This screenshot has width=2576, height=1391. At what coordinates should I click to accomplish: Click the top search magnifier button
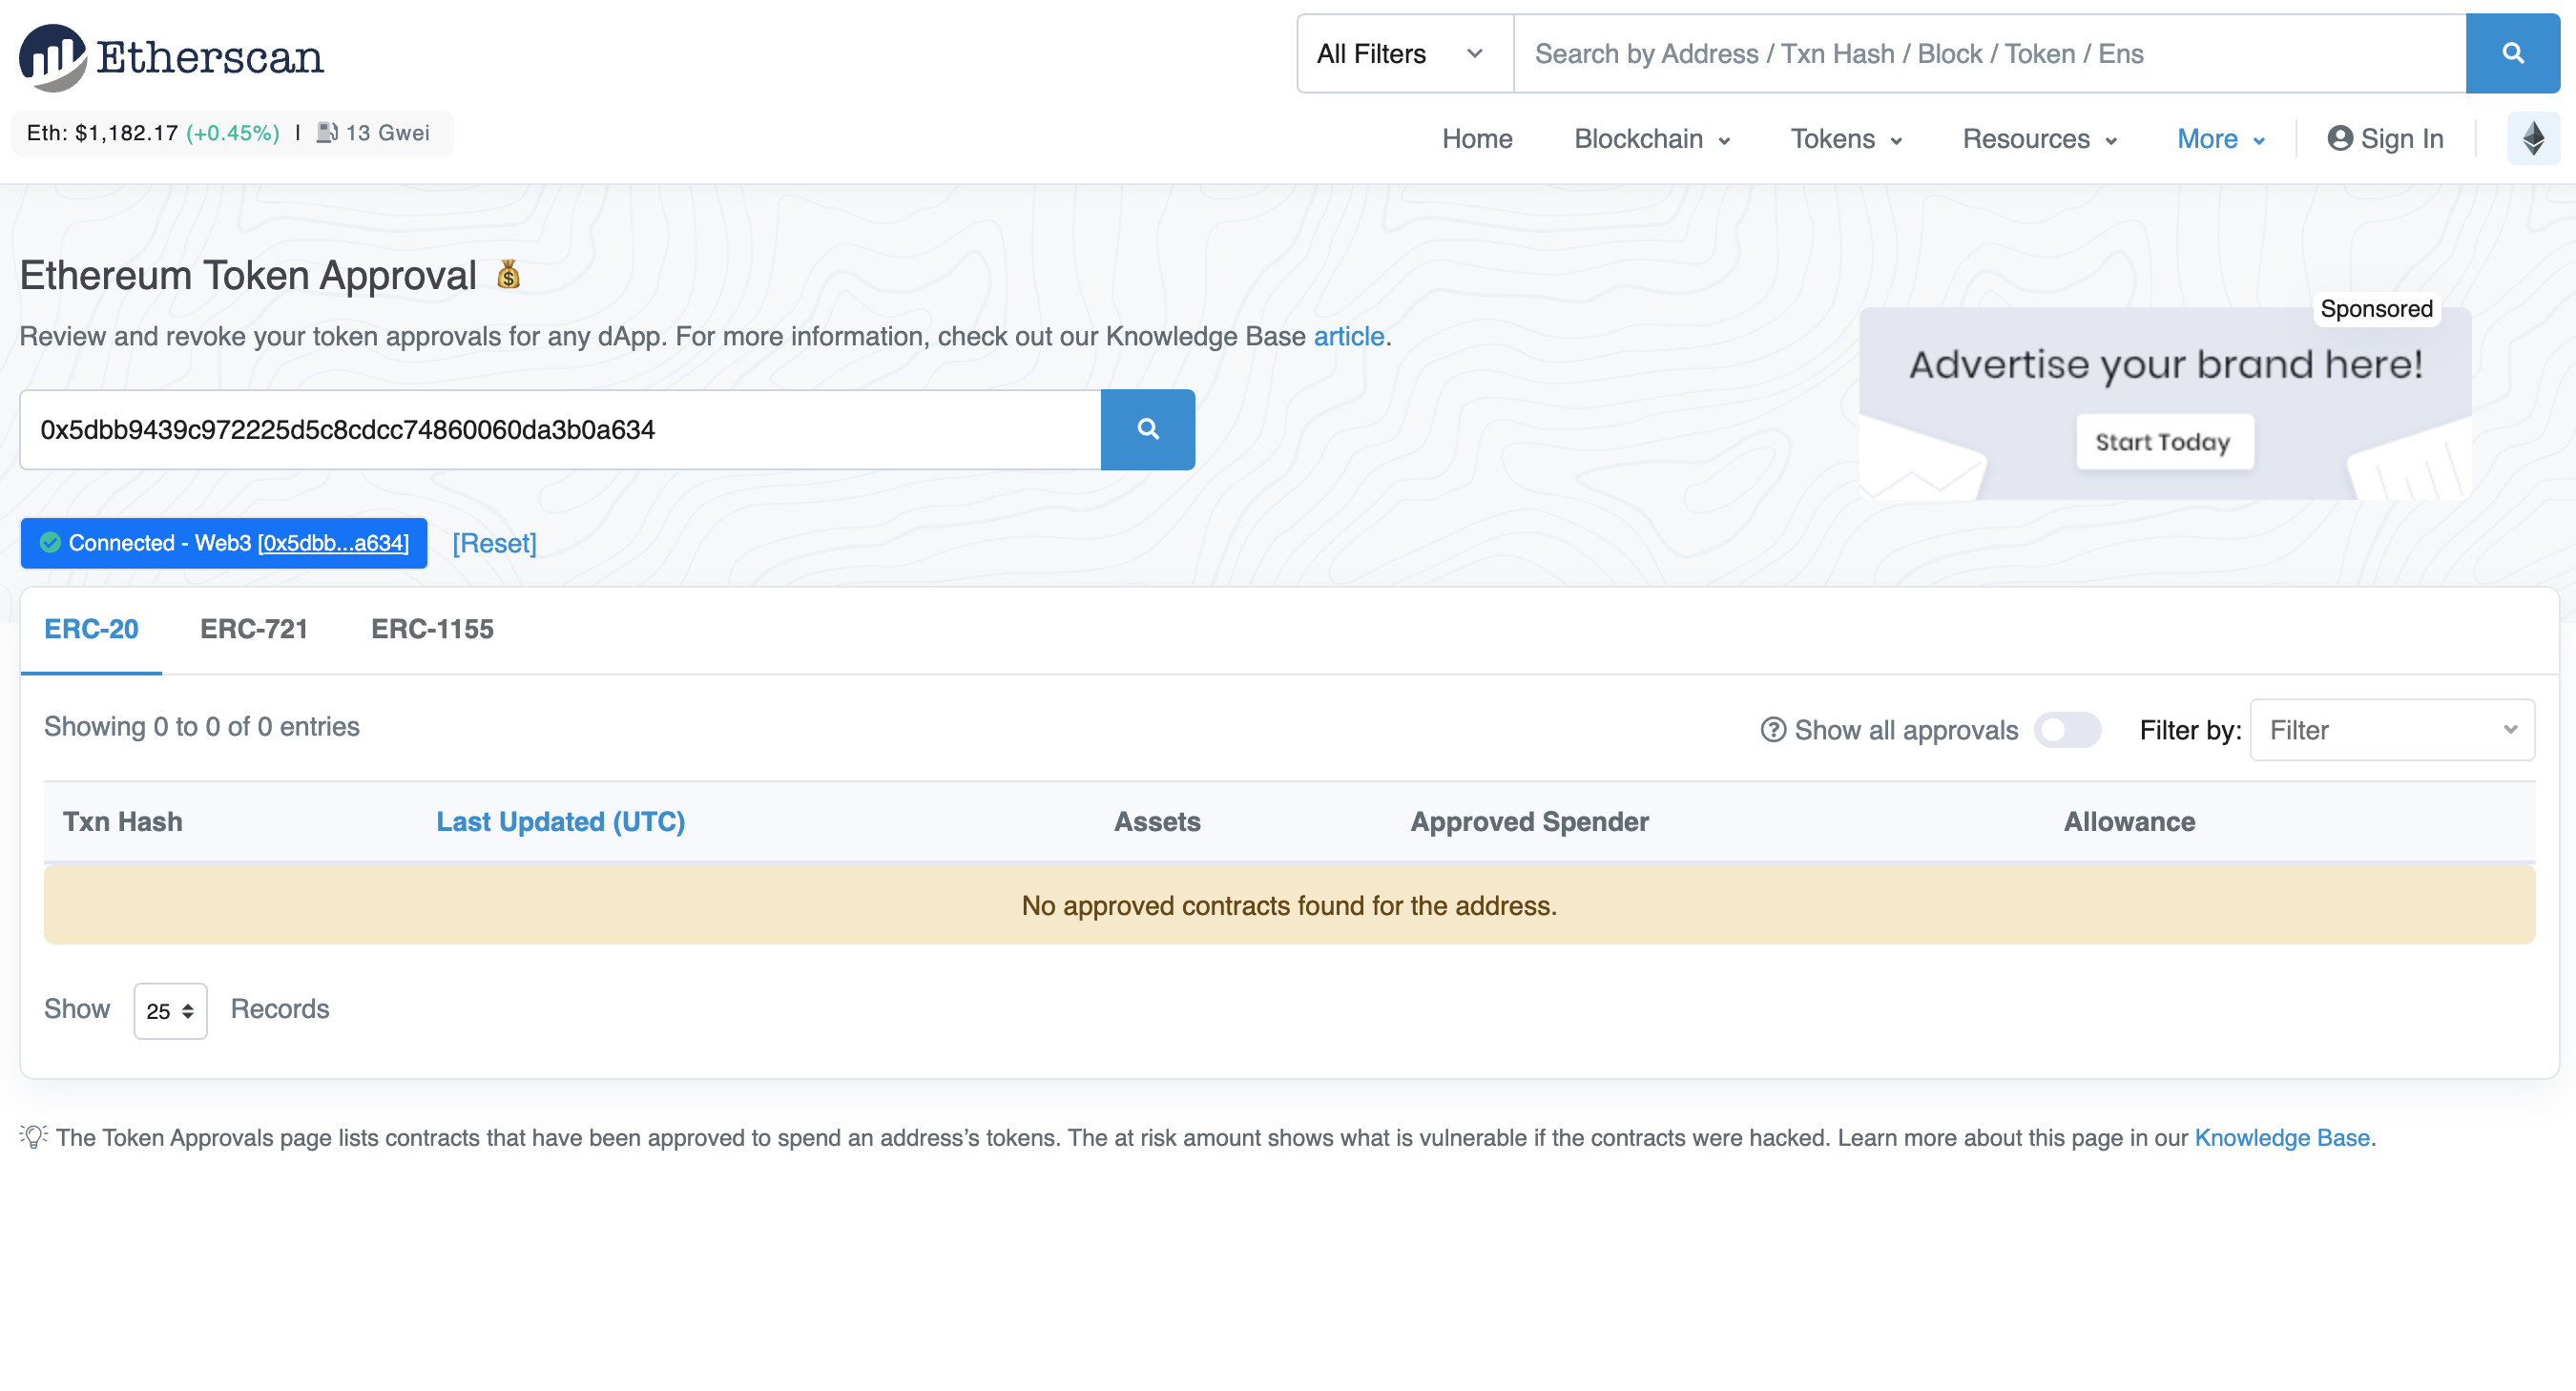[2511, 54]
